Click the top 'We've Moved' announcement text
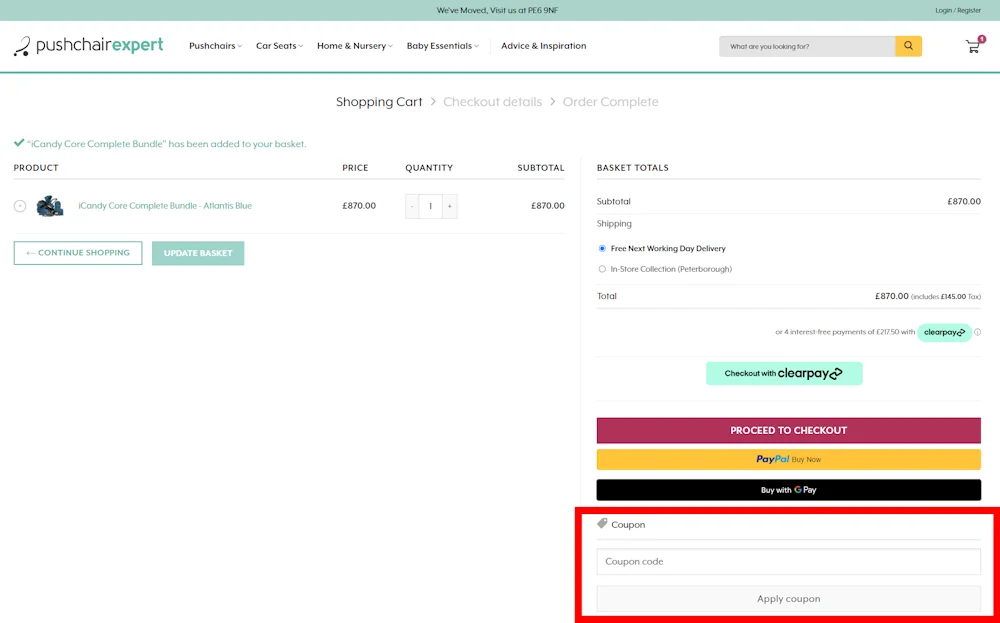This screenshot has width=1000, height=623. (x=497, y=10)
